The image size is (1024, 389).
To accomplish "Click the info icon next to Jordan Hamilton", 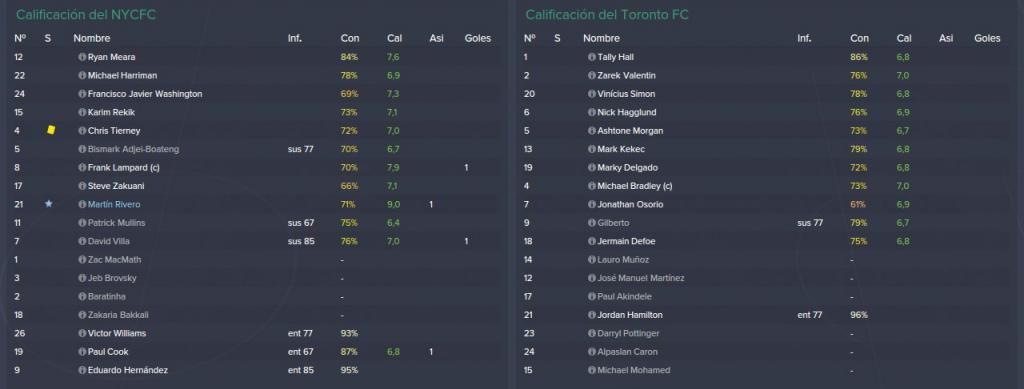I will (x=592, y=315).
